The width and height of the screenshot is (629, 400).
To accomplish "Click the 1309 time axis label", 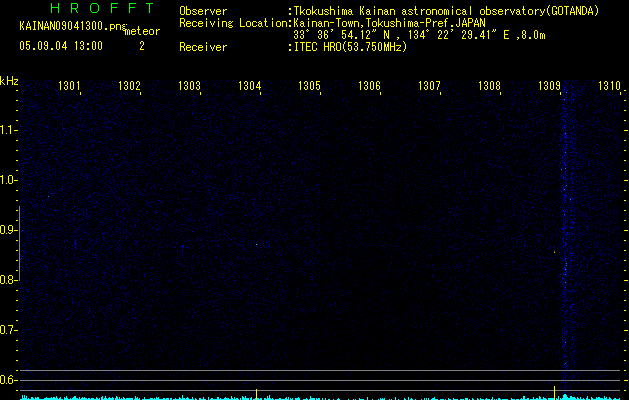I will [549, 86].
